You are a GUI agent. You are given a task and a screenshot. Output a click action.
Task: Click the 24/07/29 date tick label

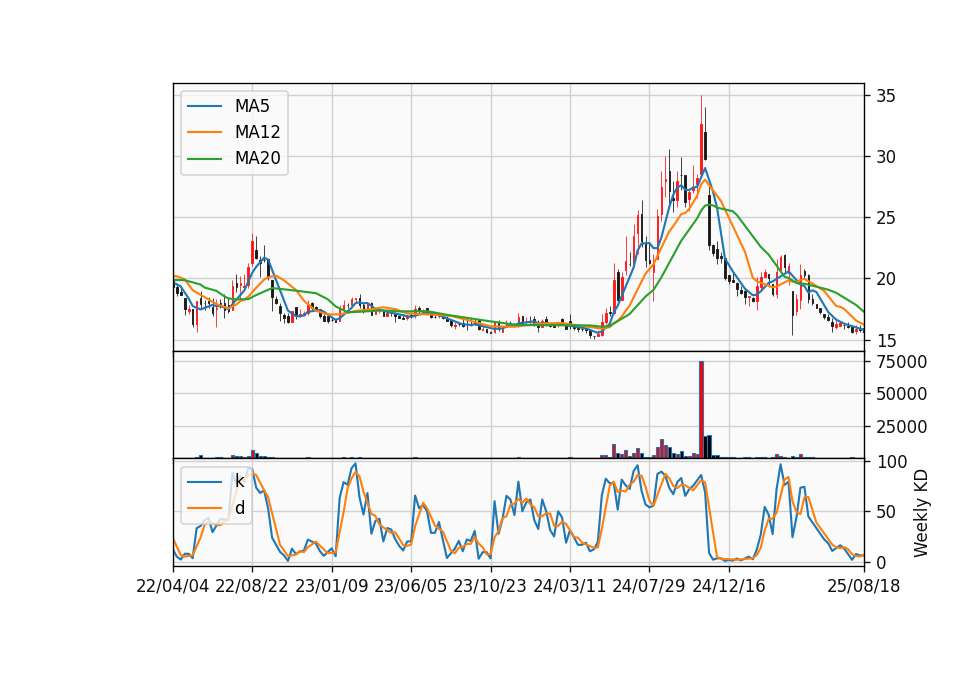point(649,586)
